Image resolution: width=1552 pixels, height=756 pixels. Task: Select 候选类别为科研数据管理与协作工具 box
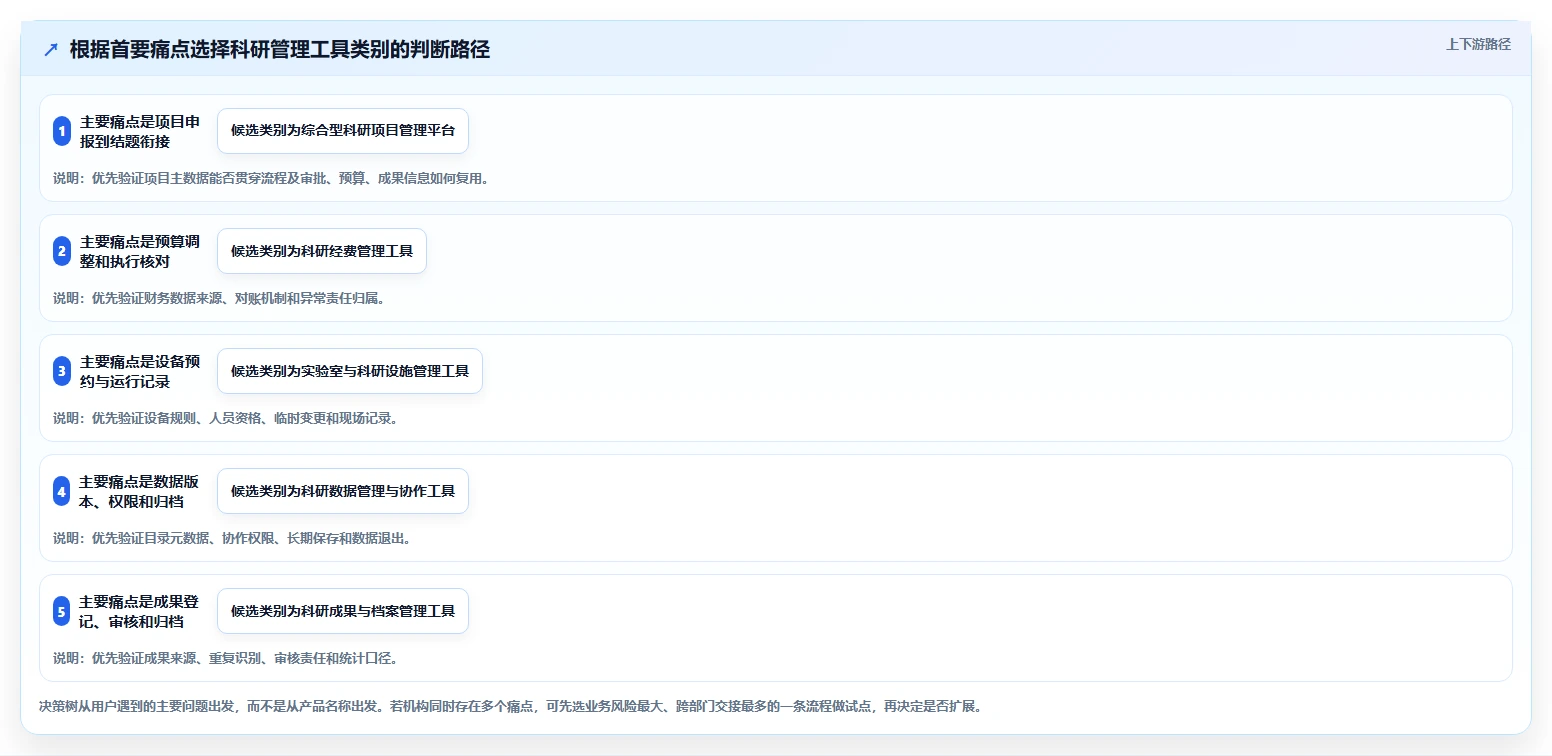click(343, 491)
